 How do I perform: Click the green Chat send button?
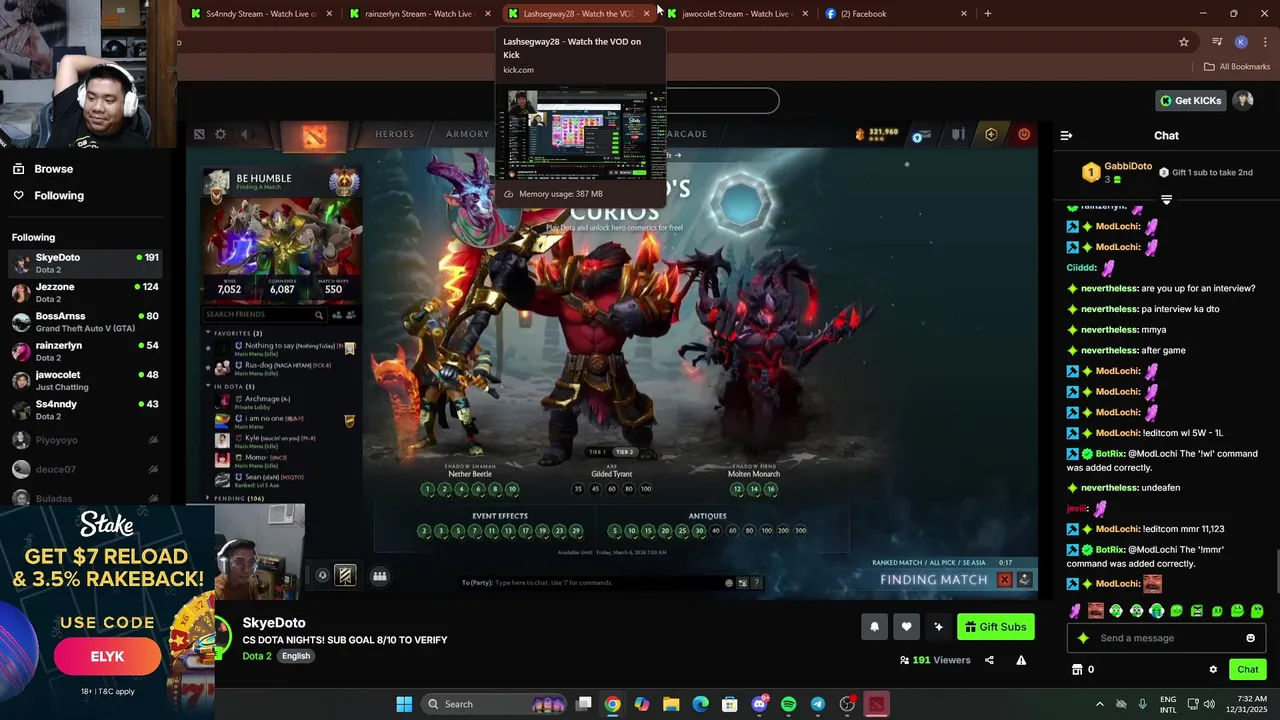click(x=1248, y=670)
